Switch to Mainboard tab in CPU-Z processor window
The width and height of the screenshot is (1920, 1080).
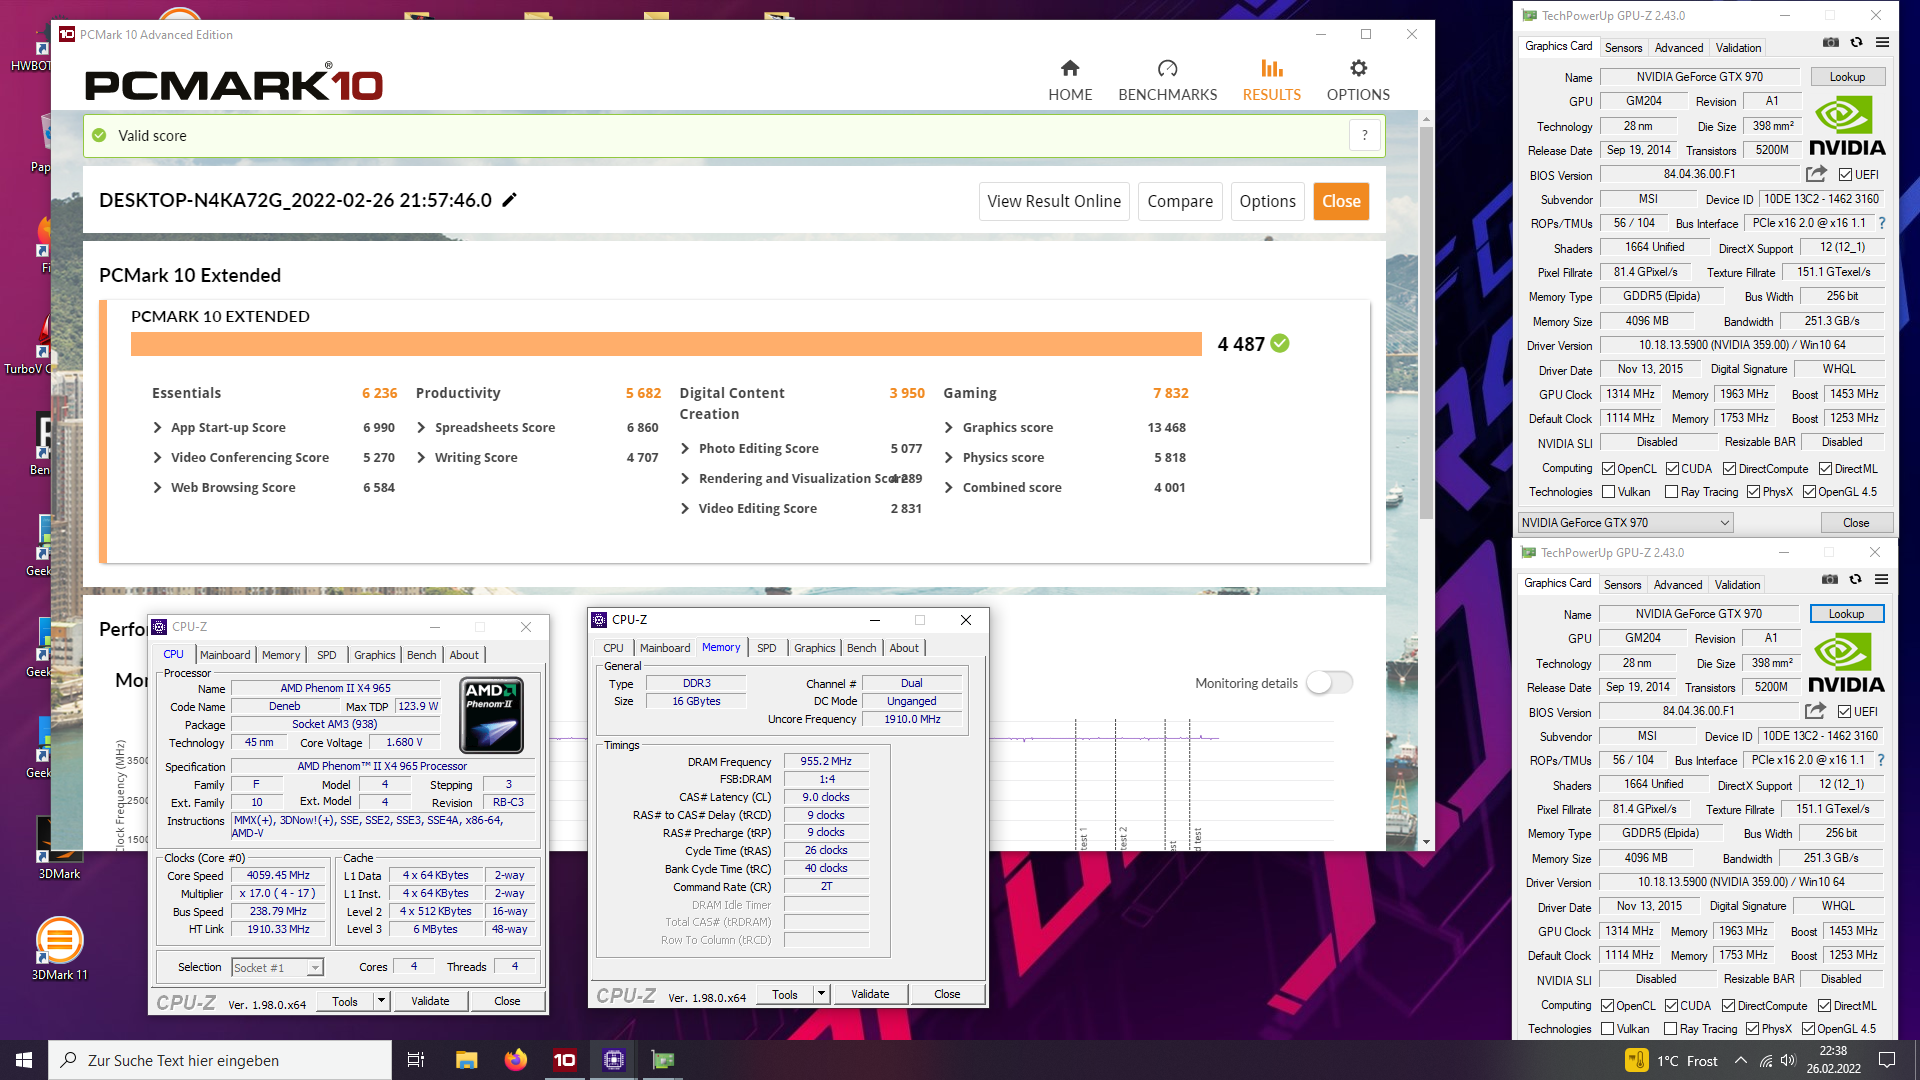tap(225, 655)
